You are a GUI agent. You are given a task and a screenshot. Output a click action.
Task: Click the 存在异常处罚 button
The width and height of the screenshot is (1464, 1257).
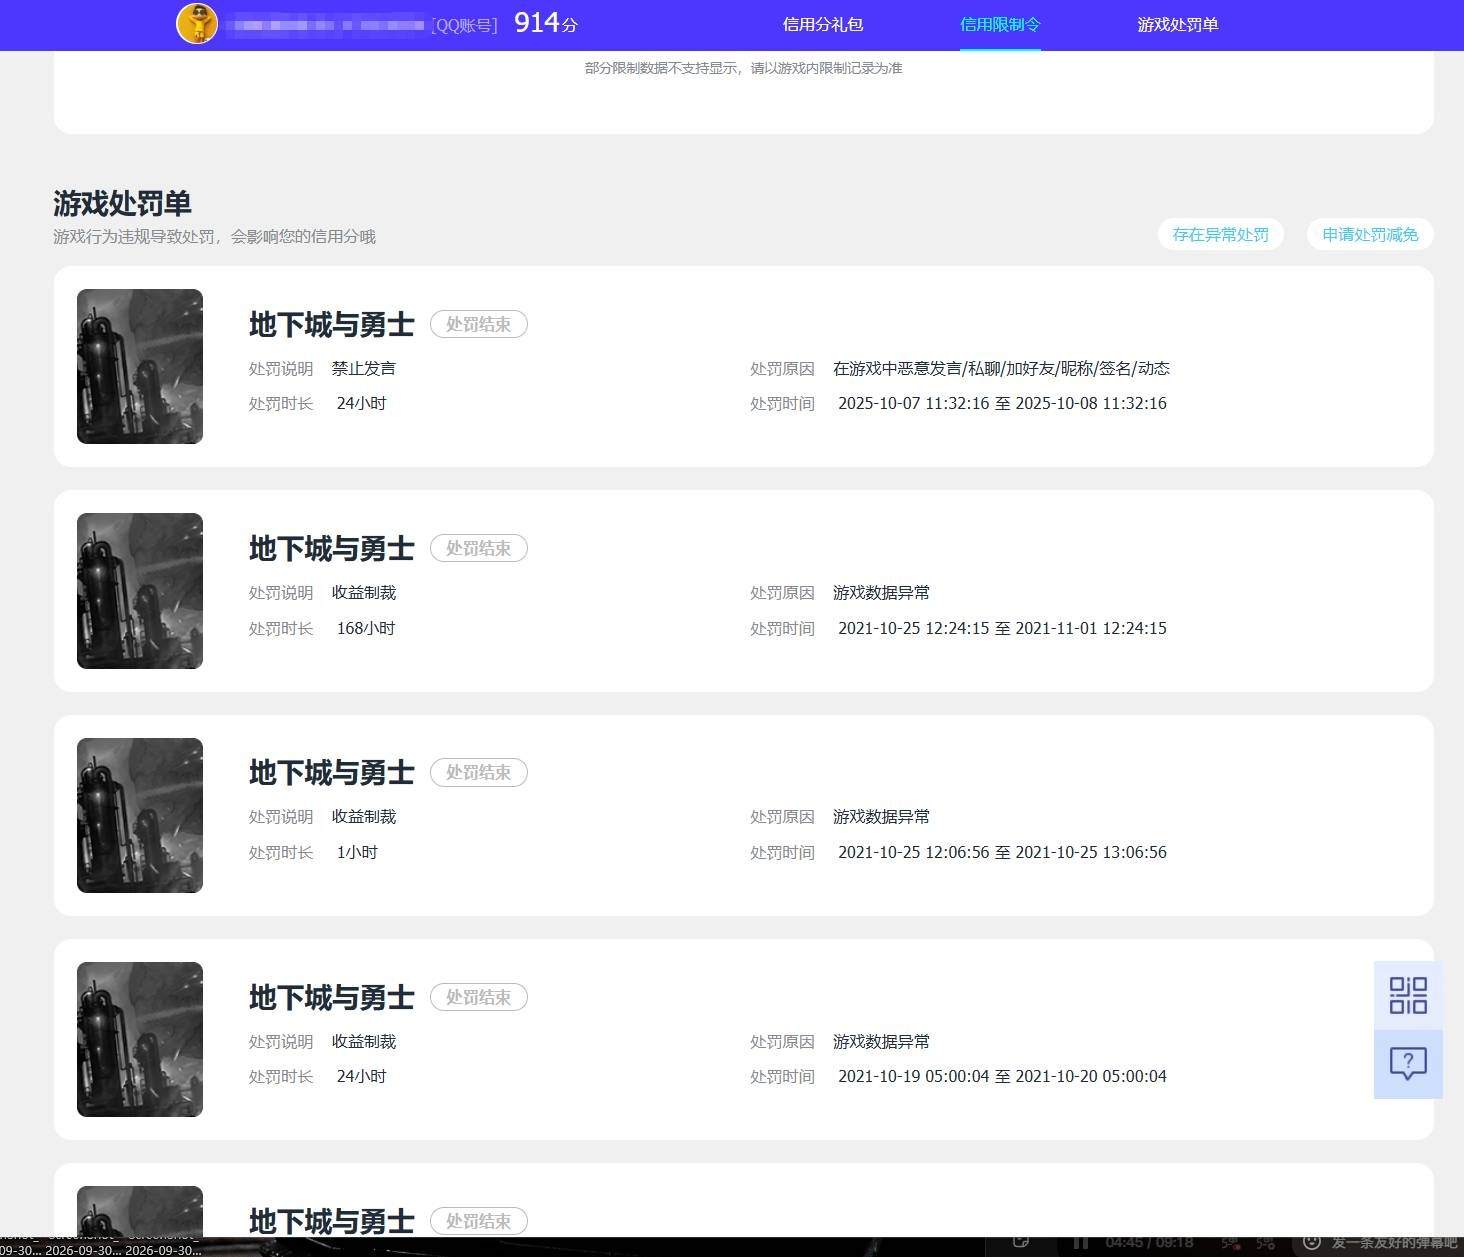1220,234
